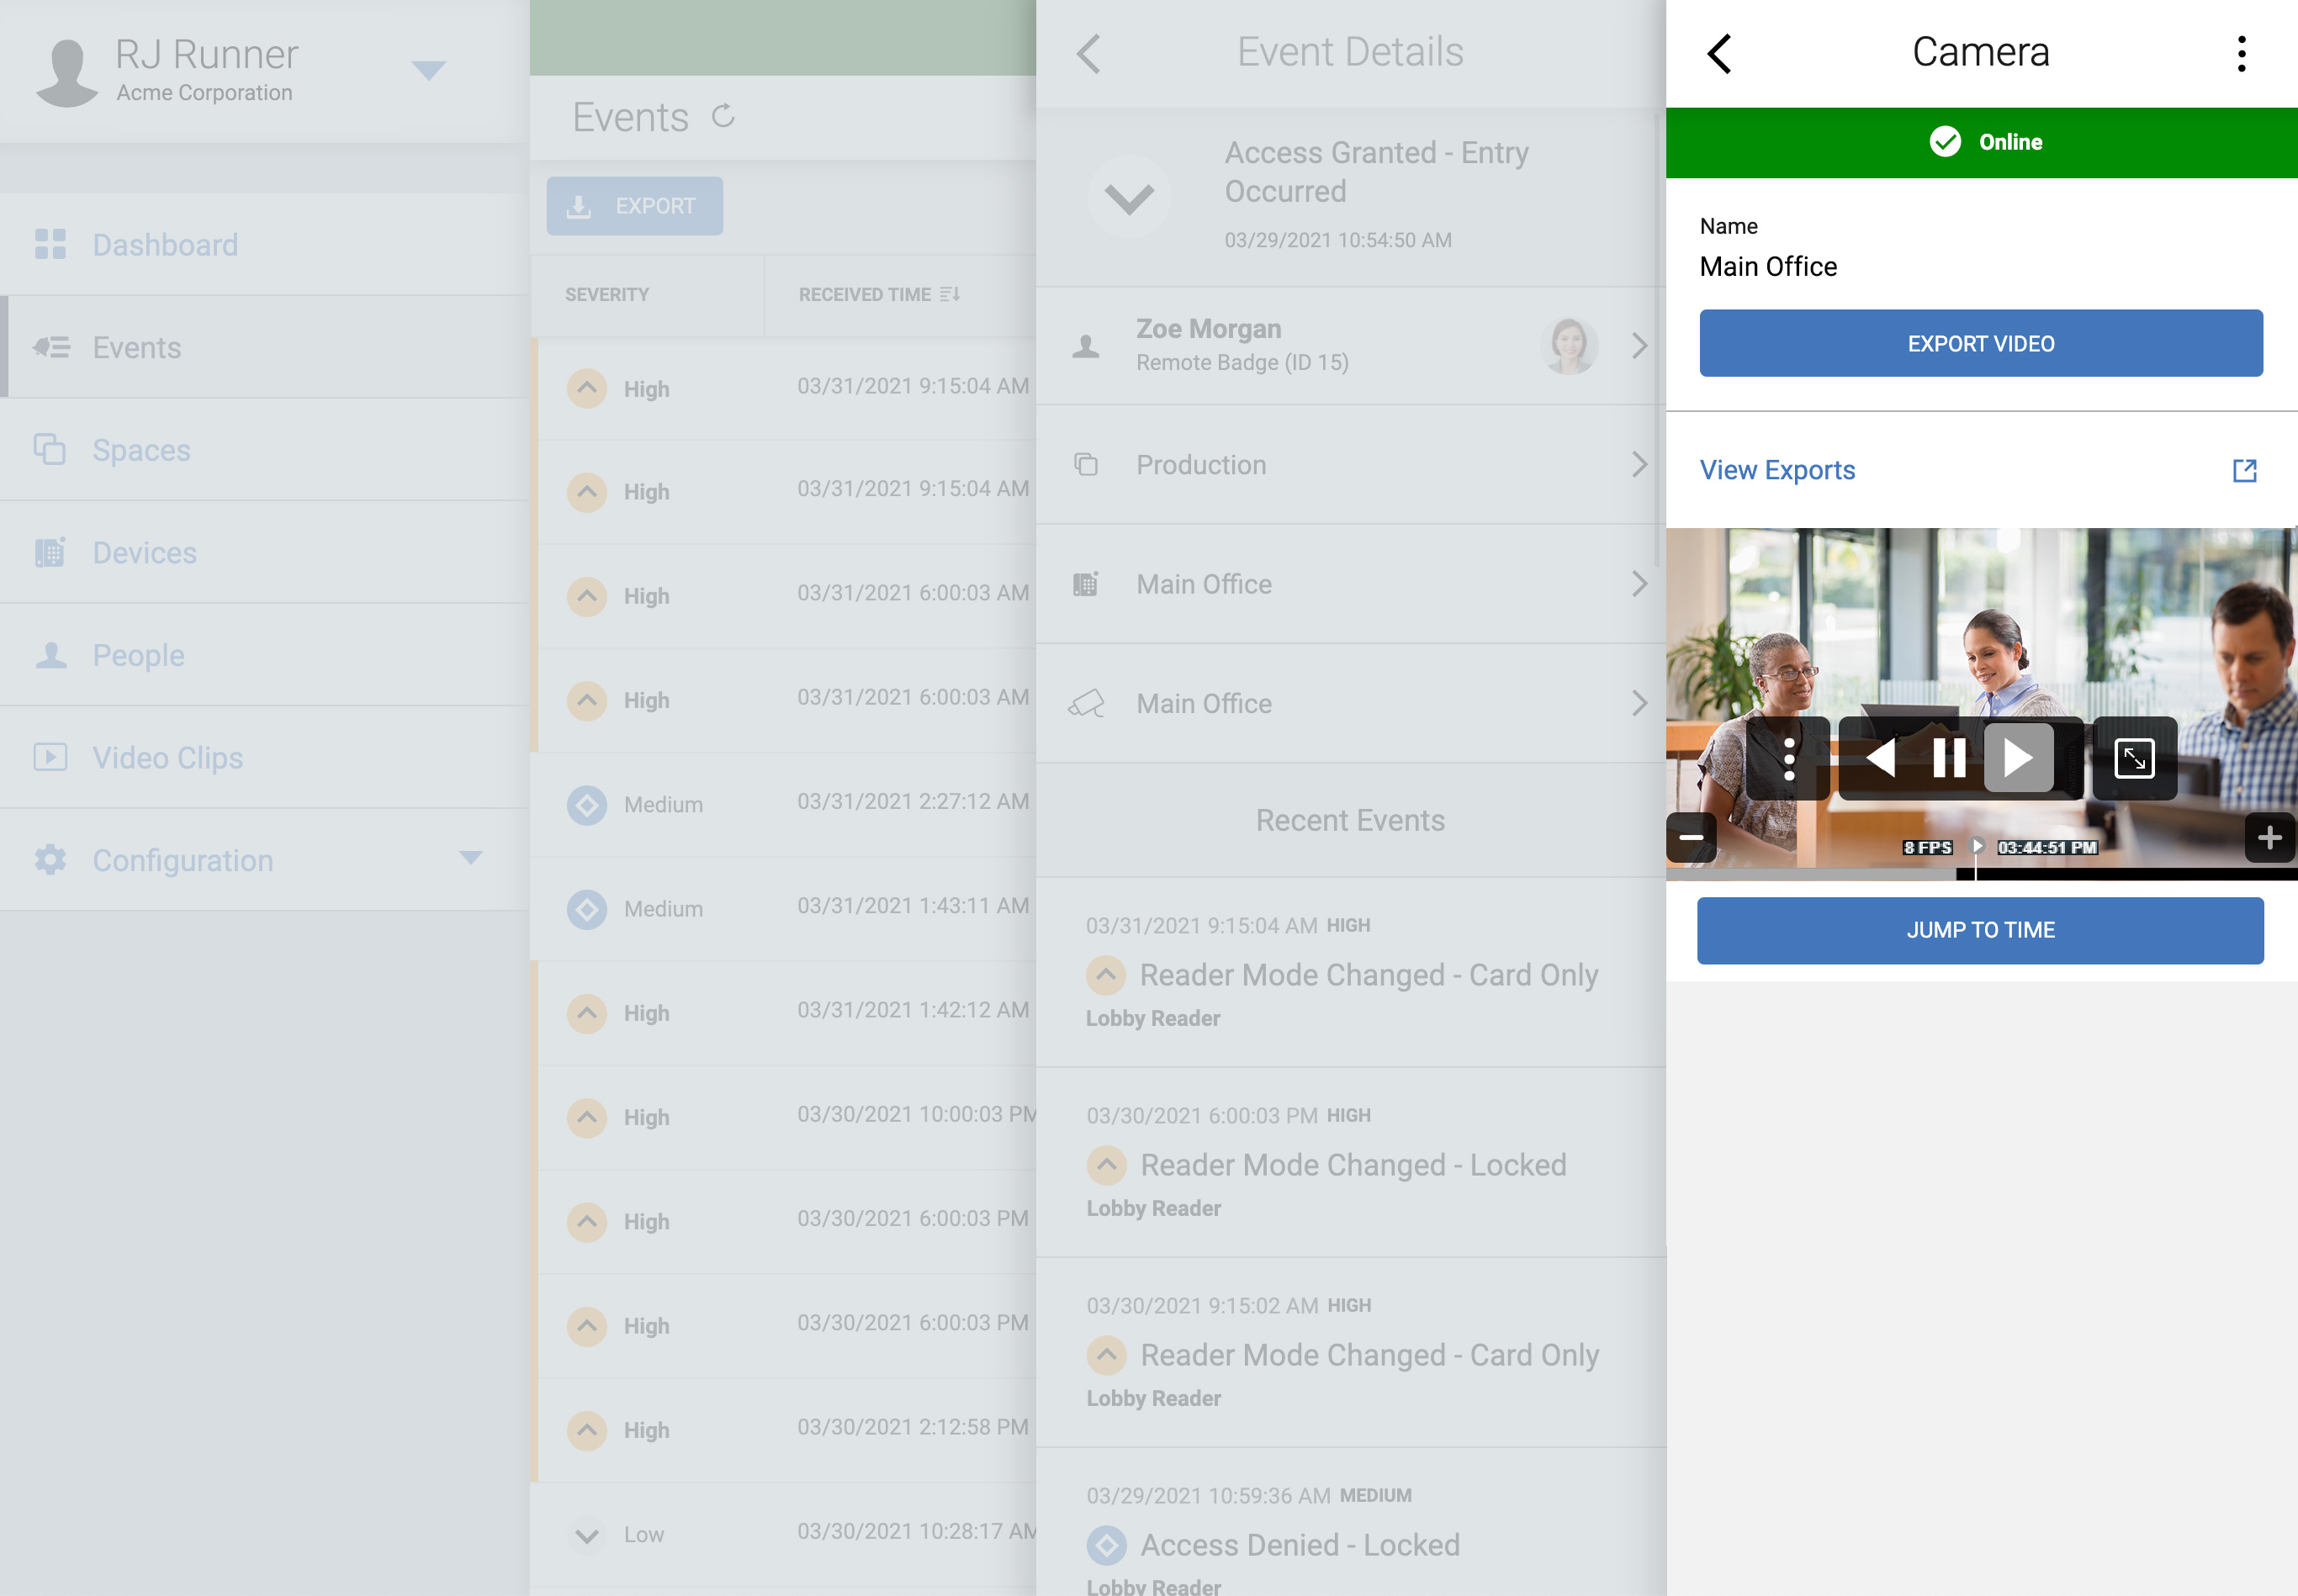This screenshot has width=2298, height=1596.
Task: Click the back arrow in Camera panel
Action: point(1719,54)
